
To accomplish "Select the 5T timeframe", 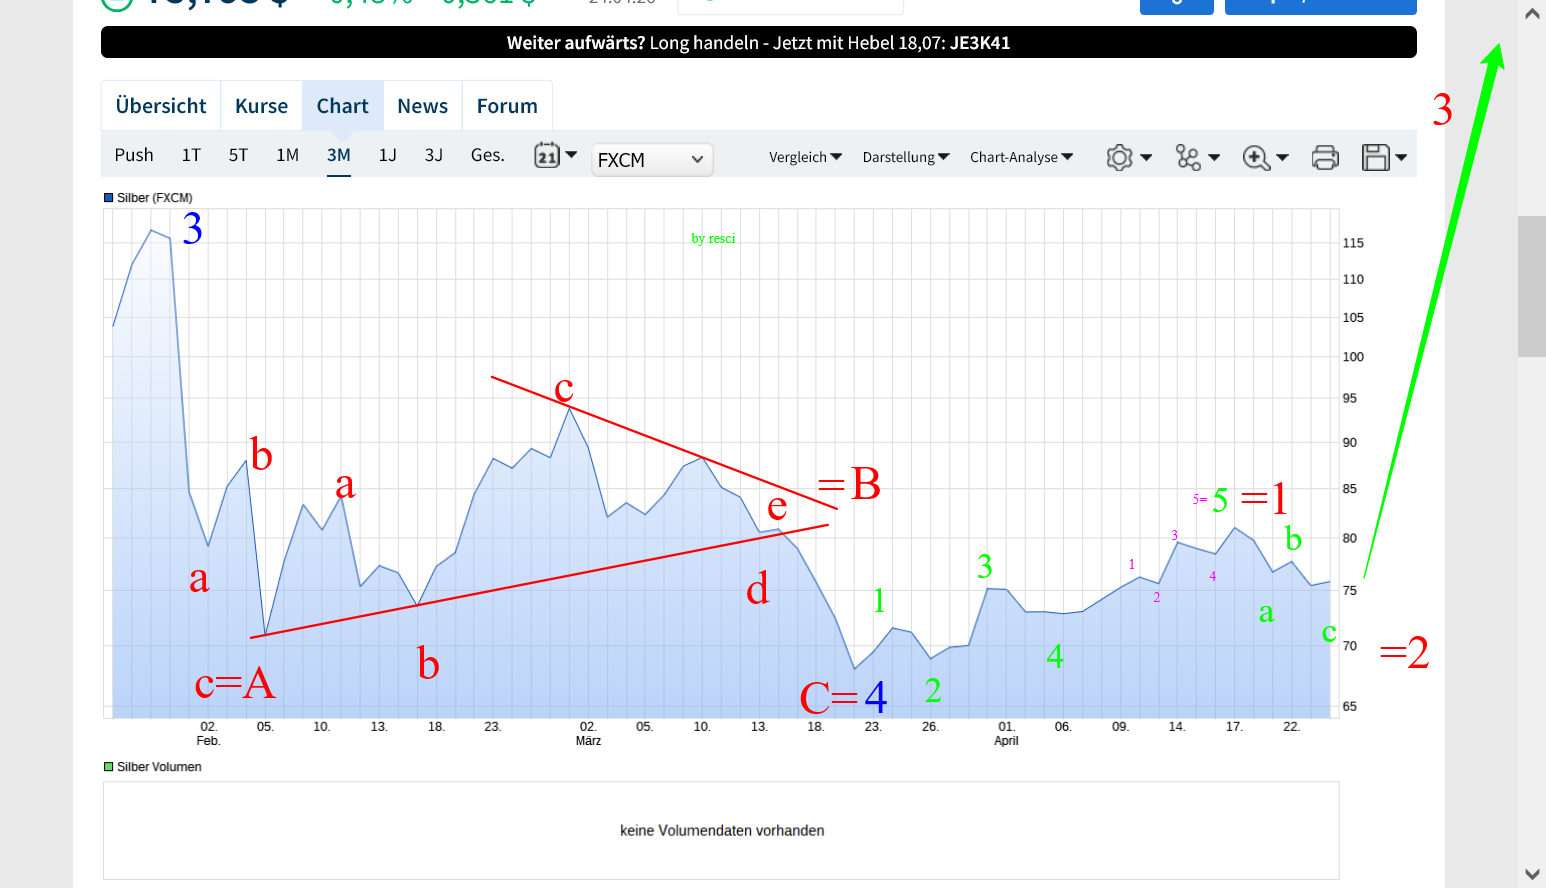I will [238, 155].
